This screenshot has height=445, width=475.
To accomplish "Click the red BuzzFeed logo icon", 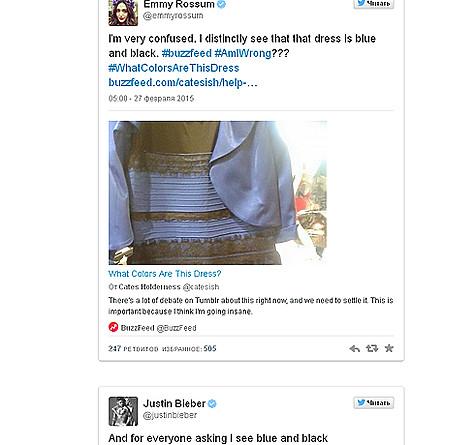I will click(x=113, y=327).
